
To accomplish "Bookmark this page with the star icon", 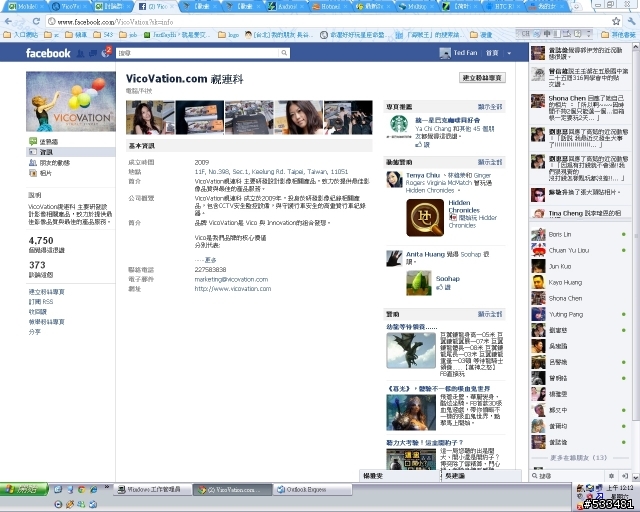I will tap(616, 21).
